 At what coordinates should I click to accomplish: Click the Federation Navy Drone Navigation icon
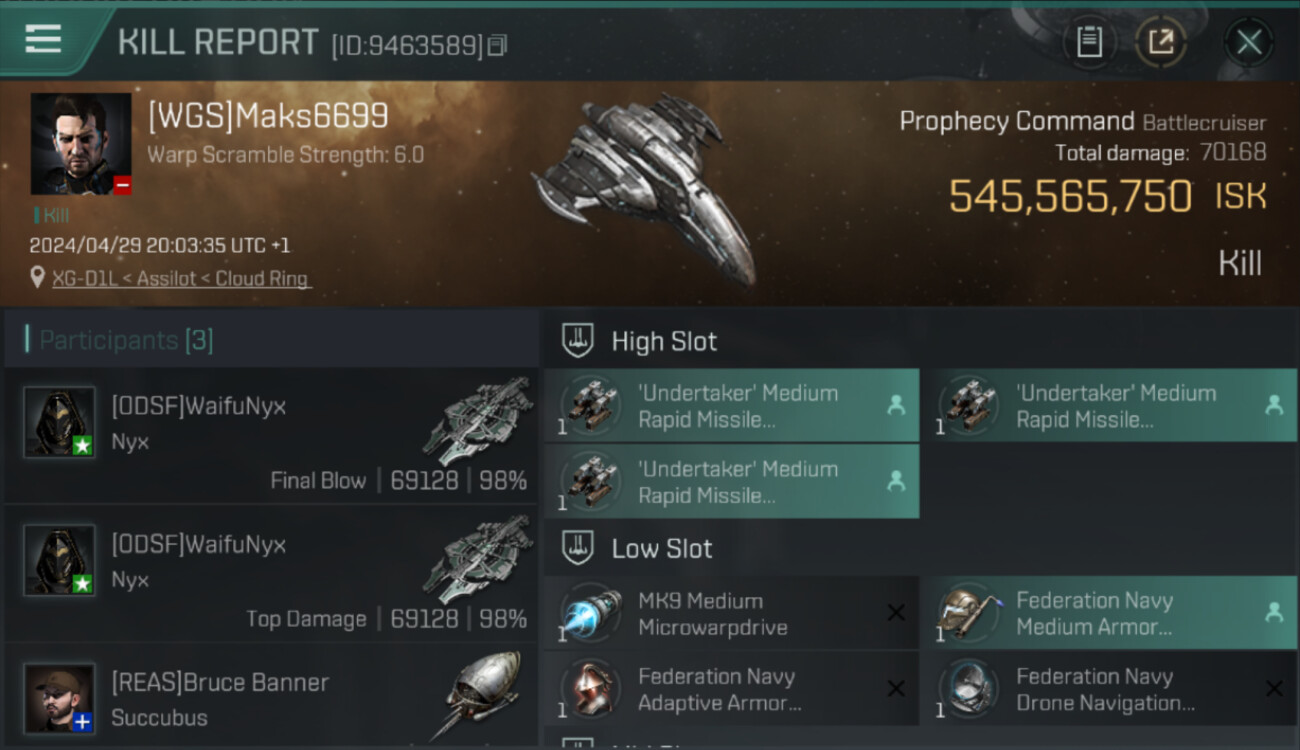pos(969,689)
